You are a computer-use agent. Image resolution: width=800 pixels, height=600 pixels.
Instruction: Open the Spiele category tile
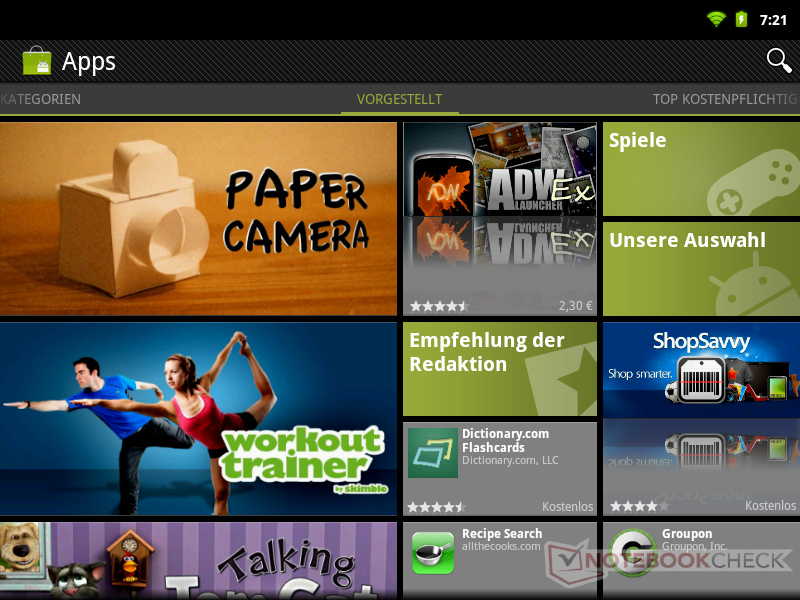[702, 169]
